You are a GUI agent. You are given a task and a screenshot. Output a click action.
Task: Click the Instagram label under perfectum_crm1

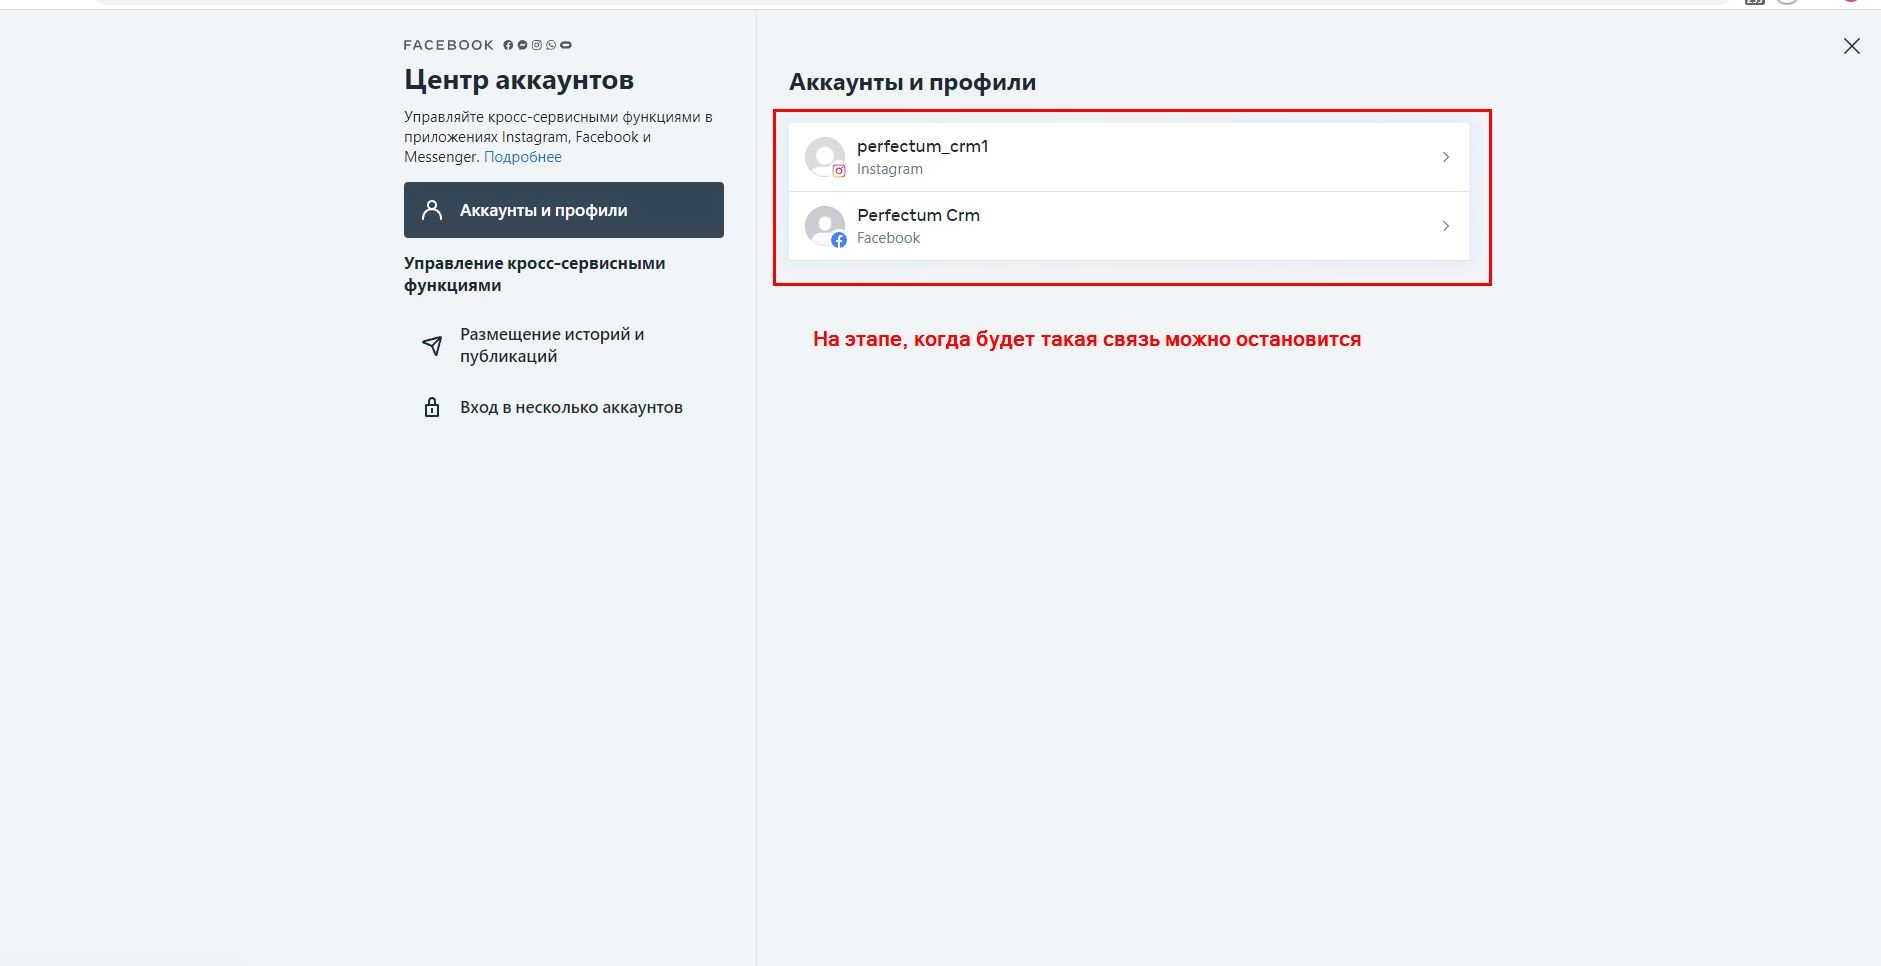890,169
